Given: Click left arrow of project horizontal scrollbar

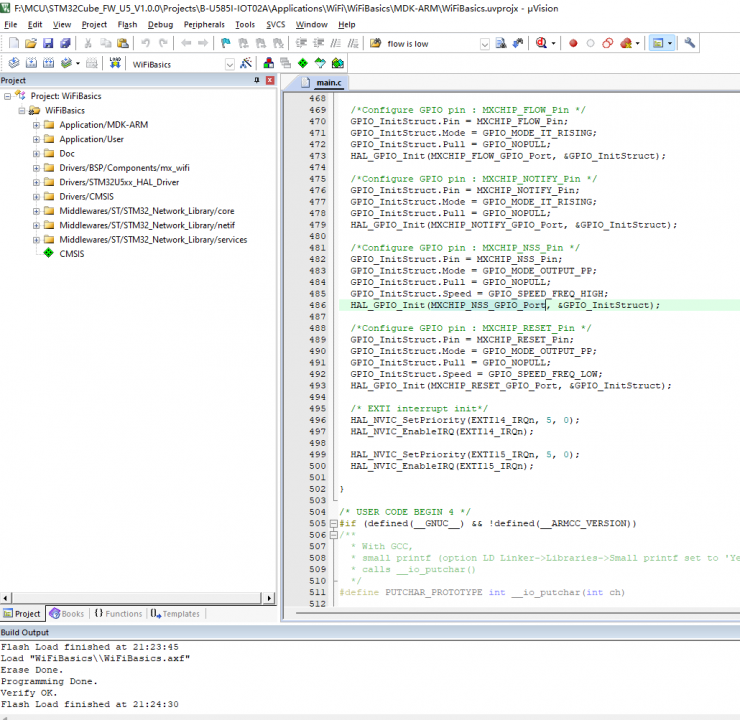Looking at the screenshot, I should pyautogui.click(x=5, y=598).
